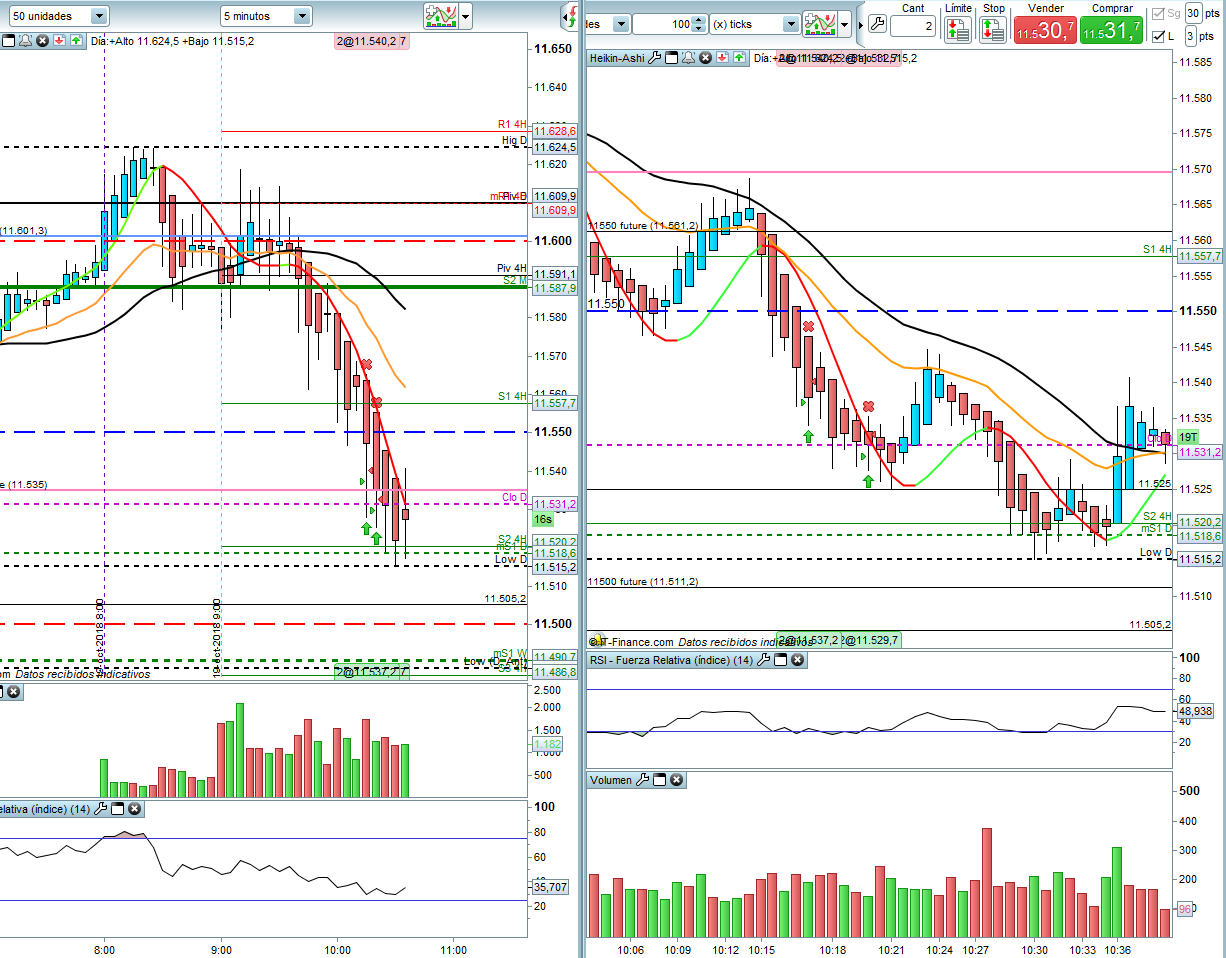Click the alert bell on Heikin-Ashi chart
1226x958 pixels.
[688, 58]
